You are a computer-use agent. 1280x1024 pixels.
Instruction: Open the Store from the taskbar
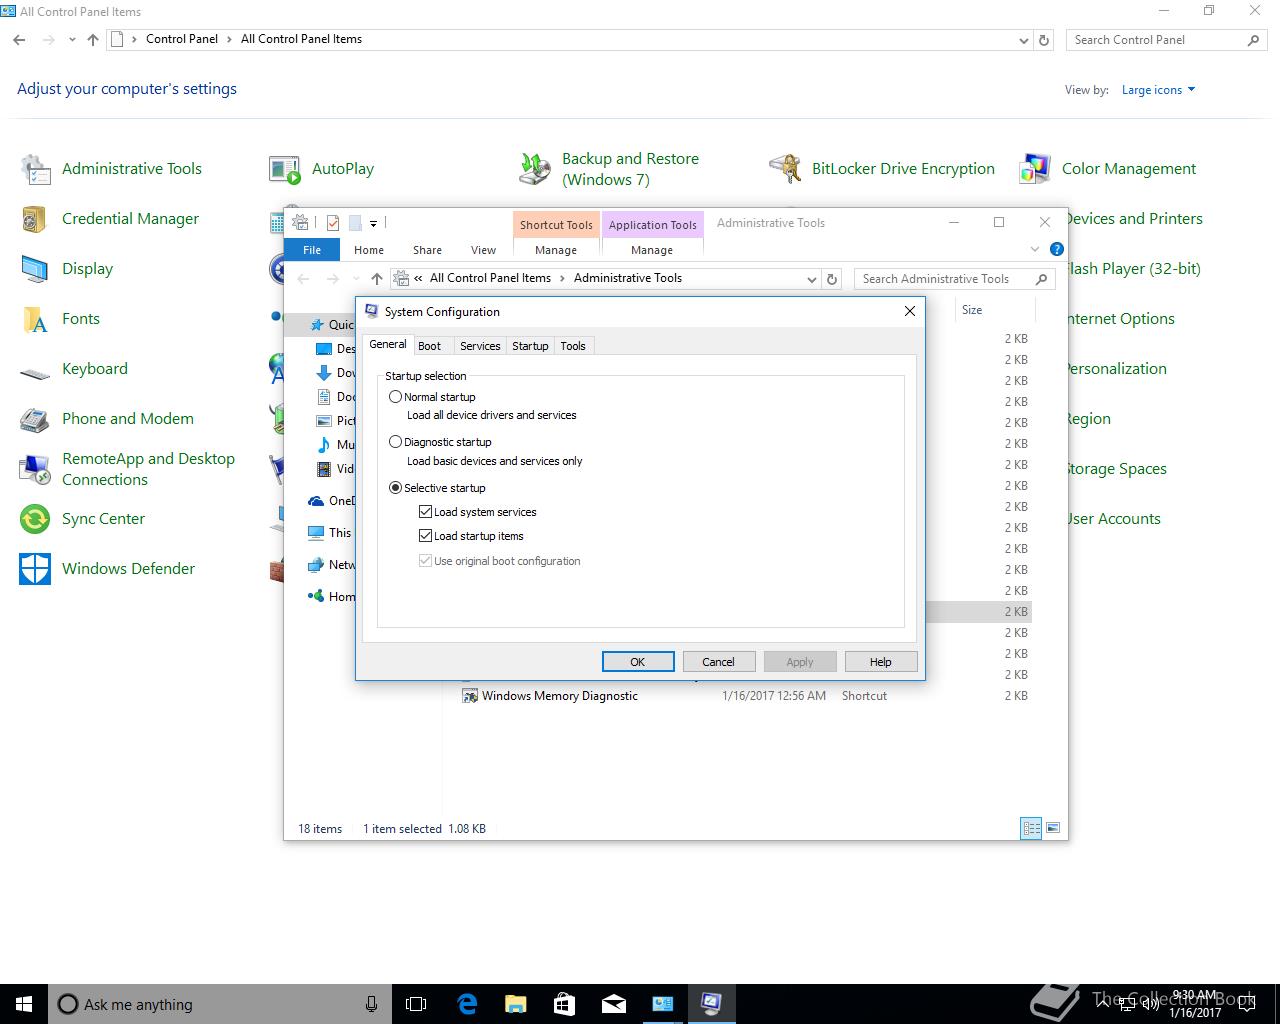564,1004
